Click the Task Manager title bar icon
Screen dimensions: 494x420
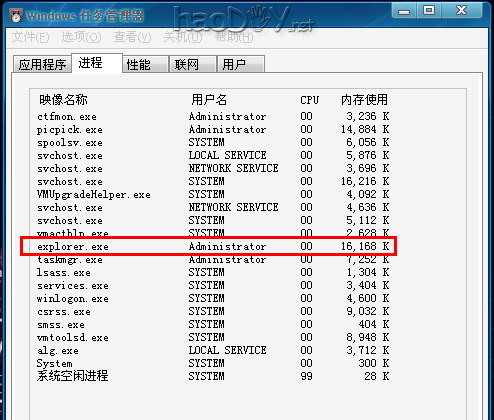[x=16, y=16]
